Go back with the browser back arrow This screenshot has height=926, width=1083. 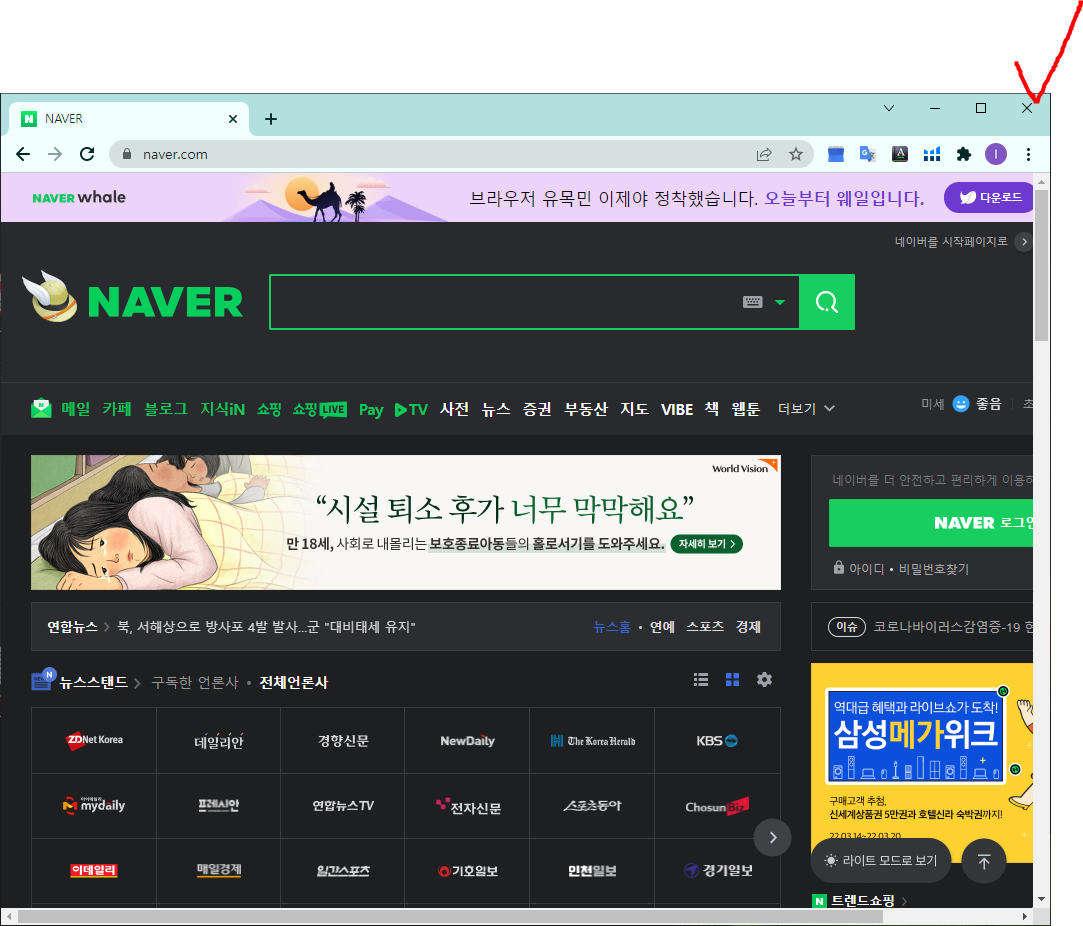pos(23,154)
